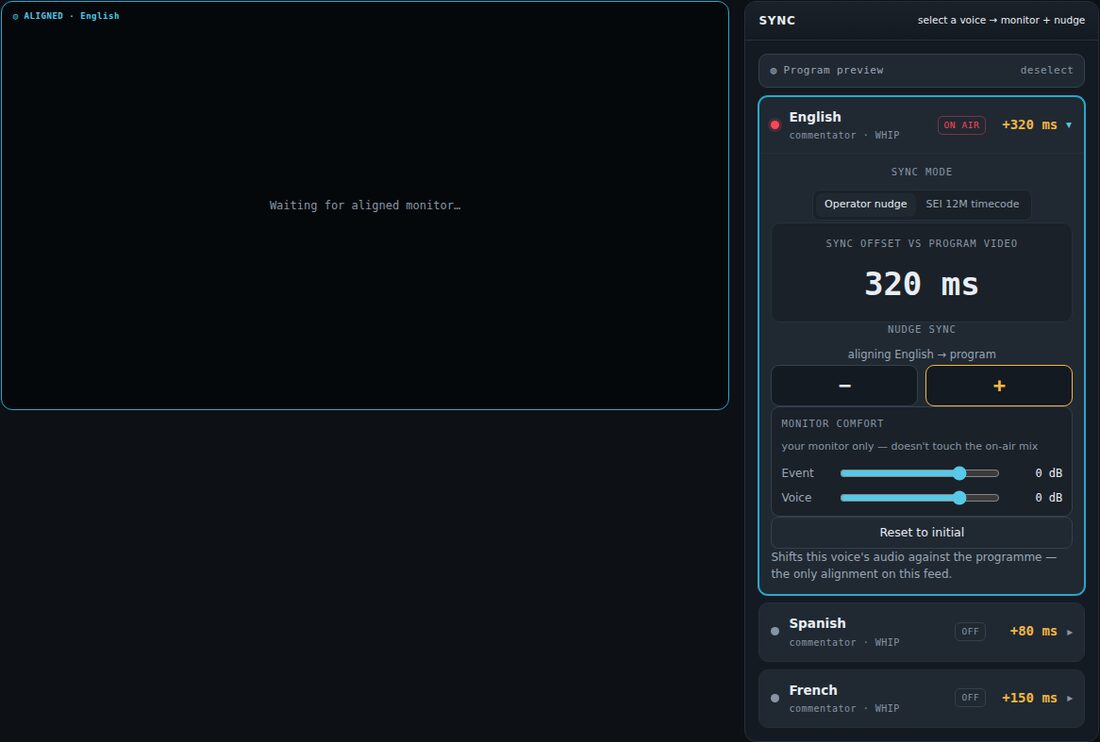
Task: Click the Event 0 dB value
Action: [x=1048, y=473]
